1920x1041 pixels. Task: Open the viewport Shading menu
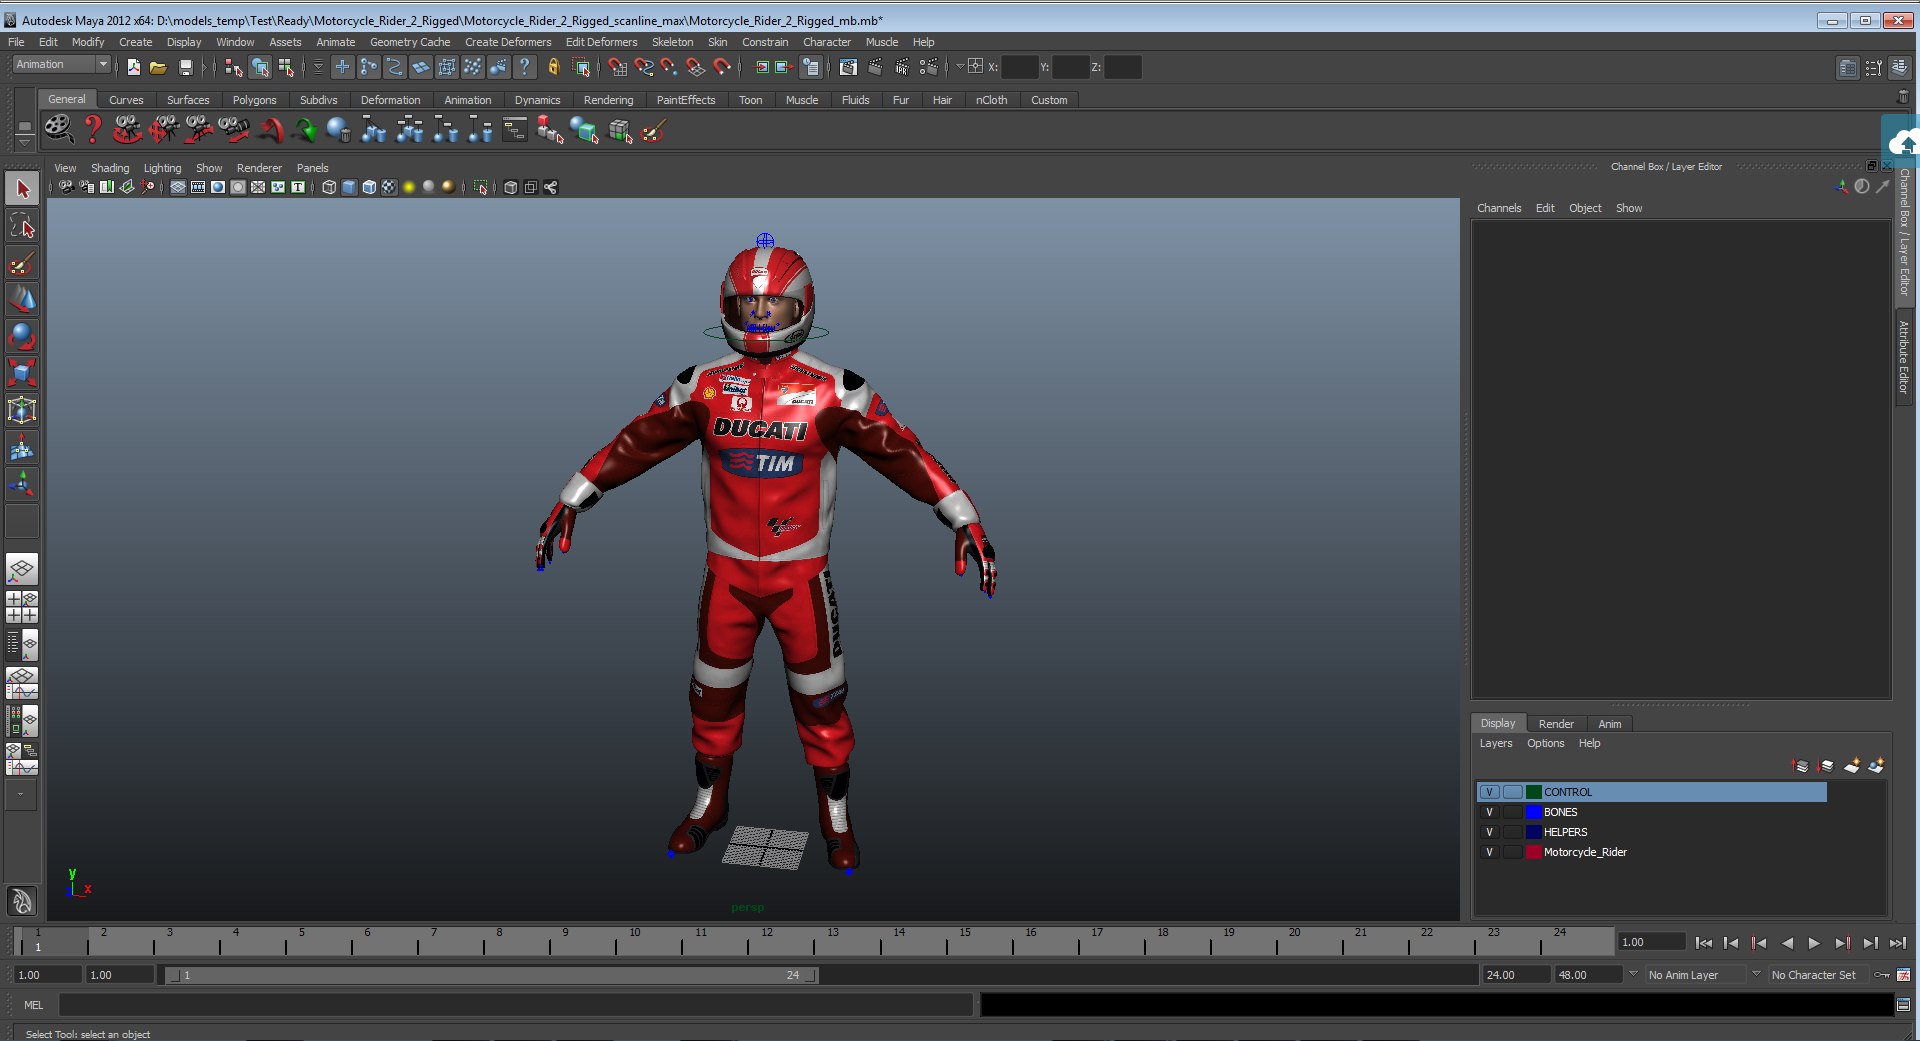pos(110,168)
